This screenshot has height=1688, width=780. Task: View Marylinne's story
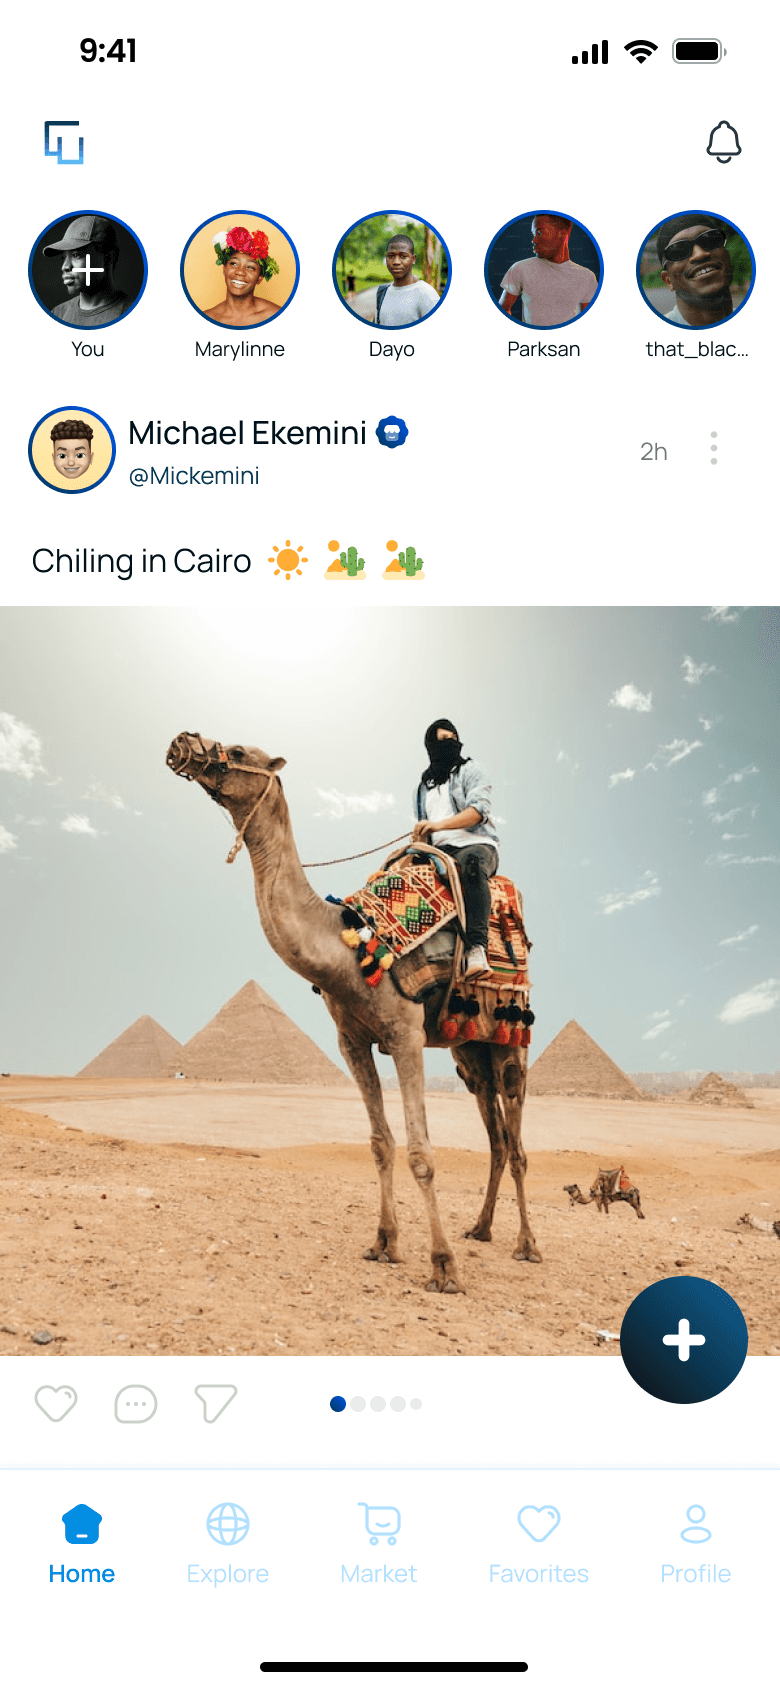240,270
